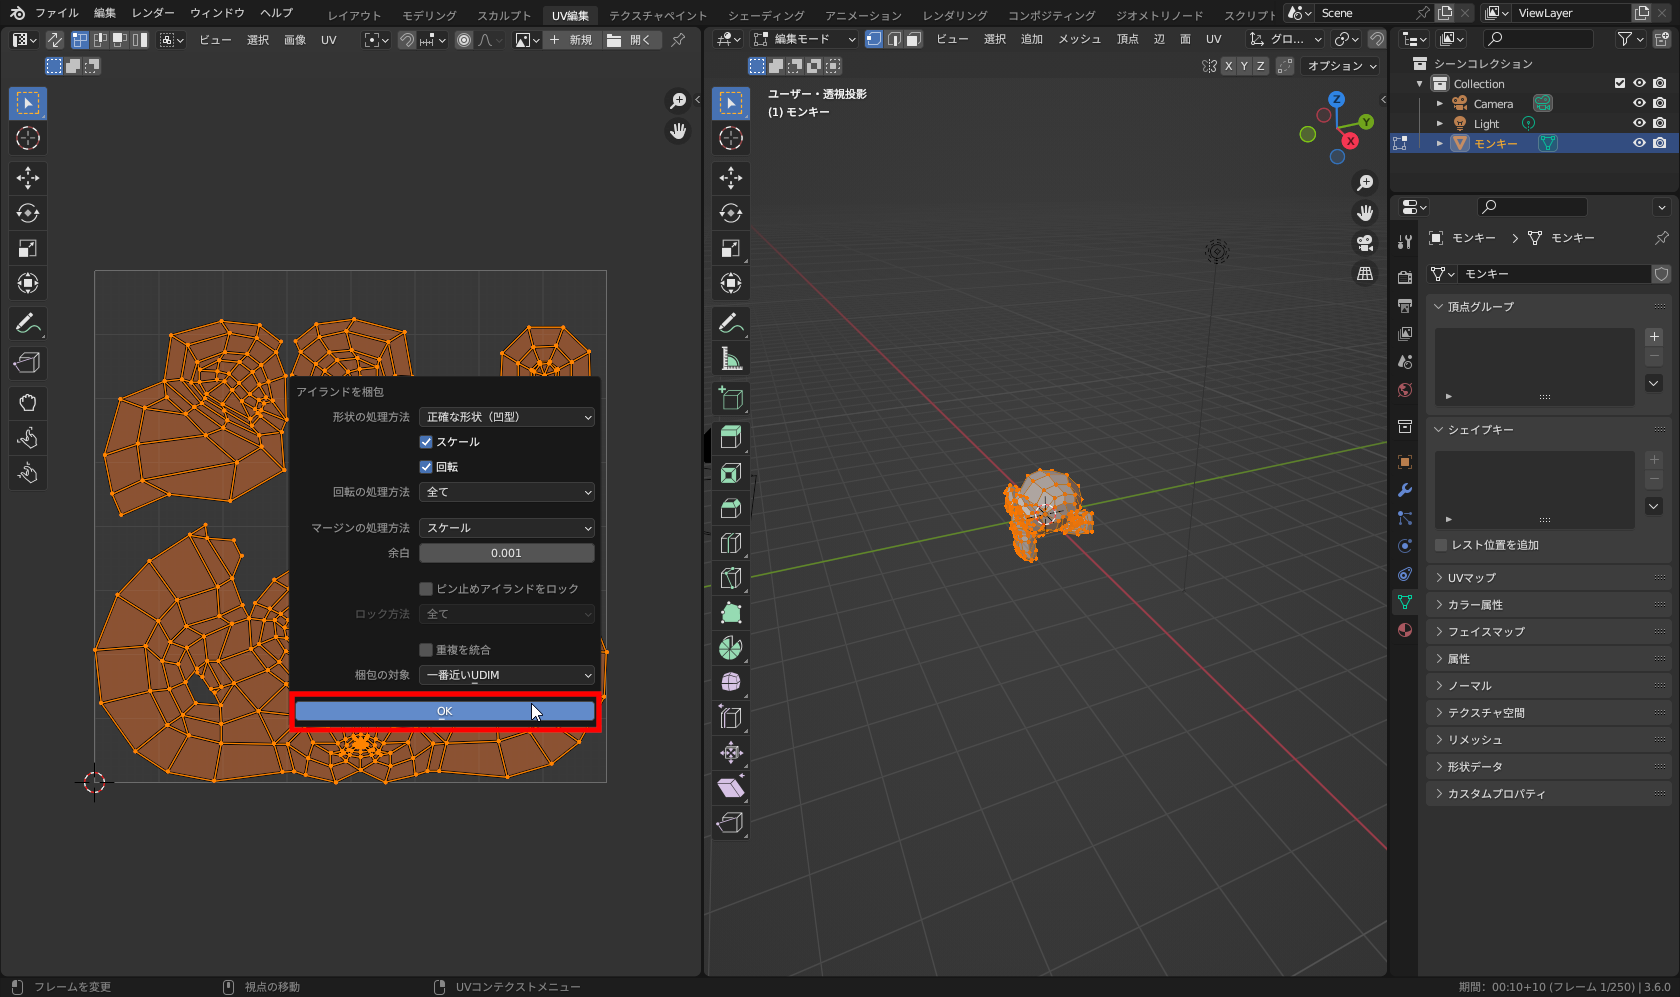The height and width of the screenshot is (997, 1680).
Task: Choose the Poly Build tool
Action: pos(731,613)
